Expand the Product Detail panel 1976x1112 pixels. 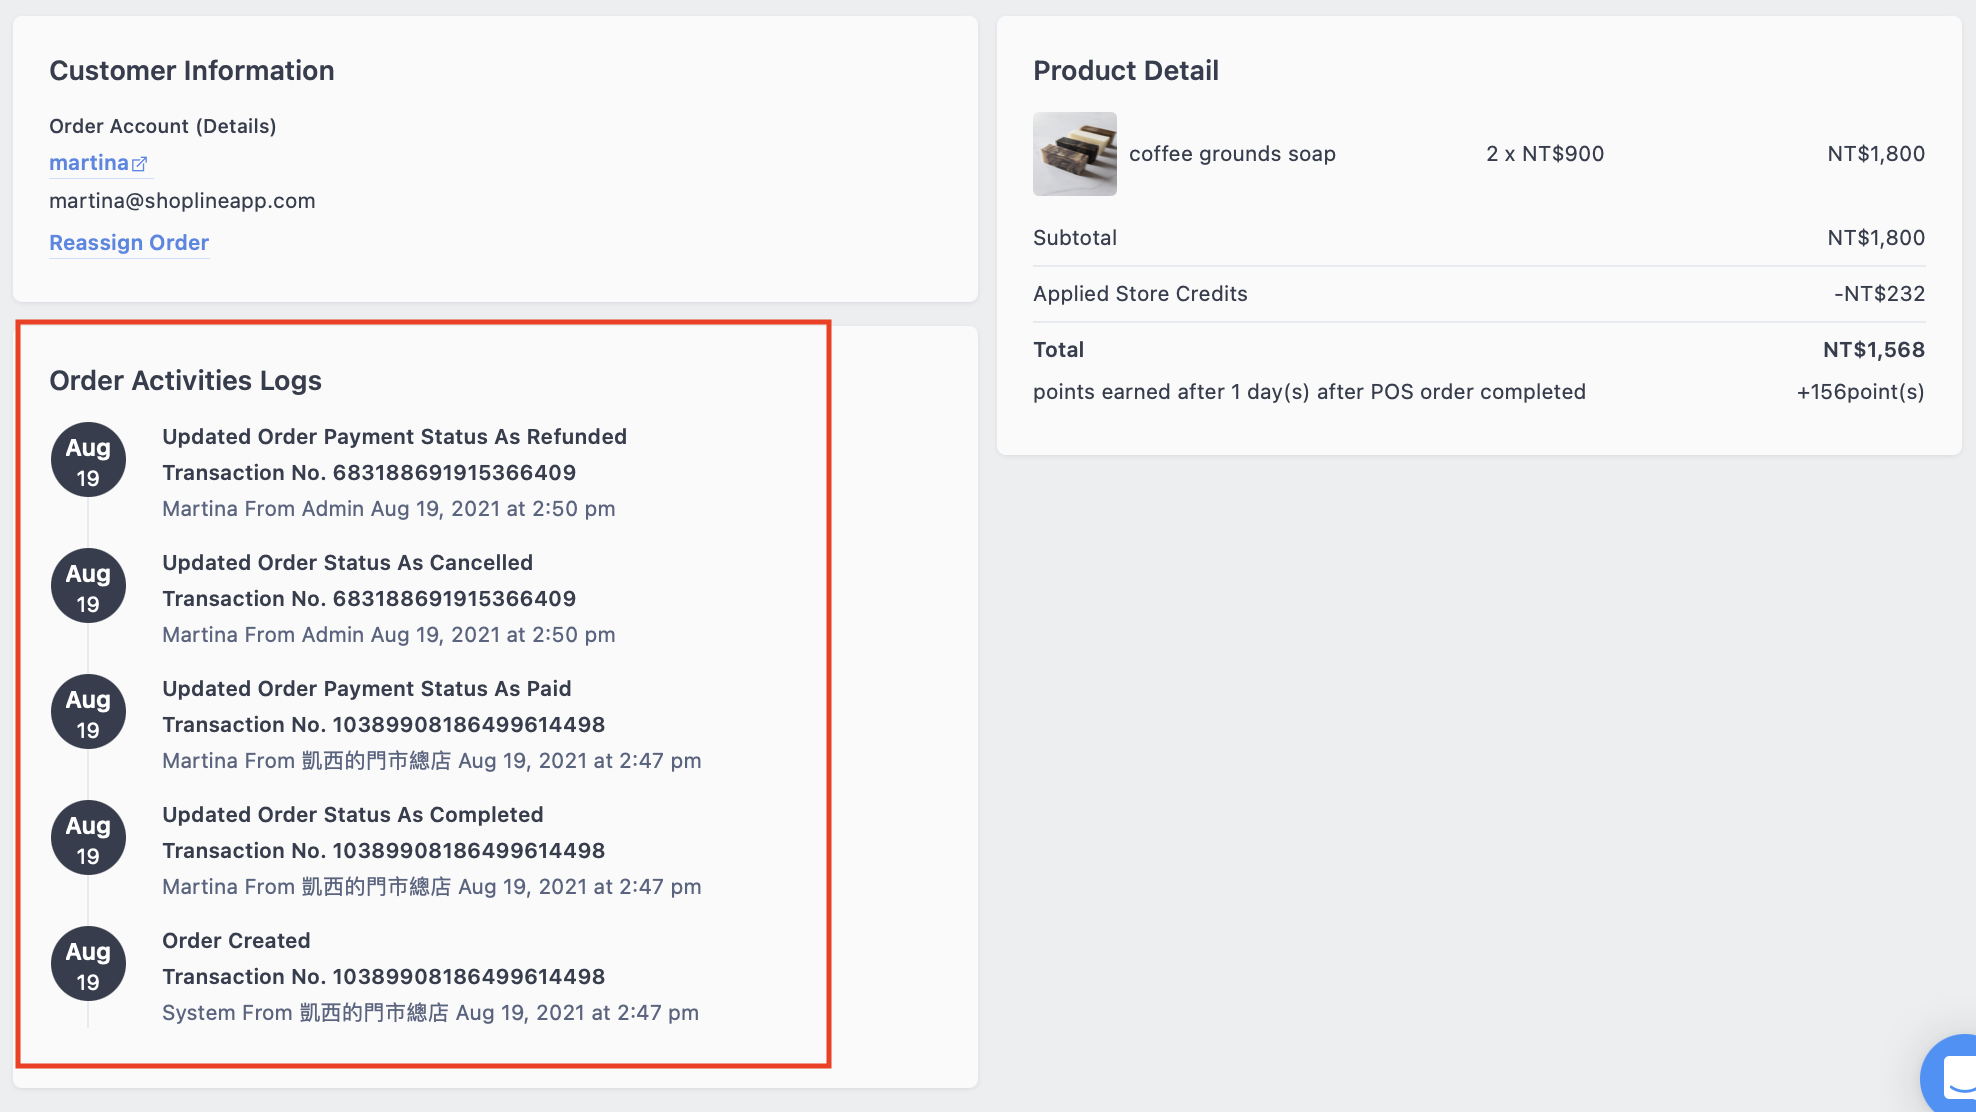coord(1126,70)
